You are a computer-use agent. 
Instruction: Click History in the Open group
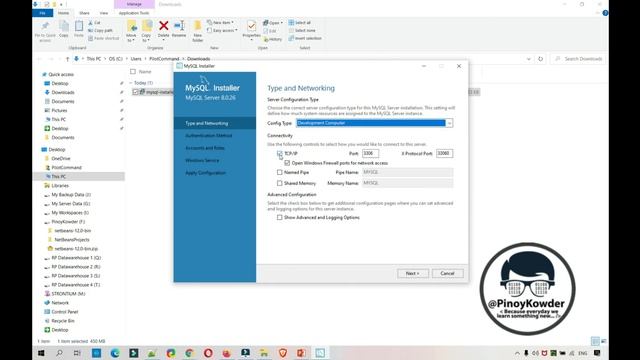click(273, 39)
